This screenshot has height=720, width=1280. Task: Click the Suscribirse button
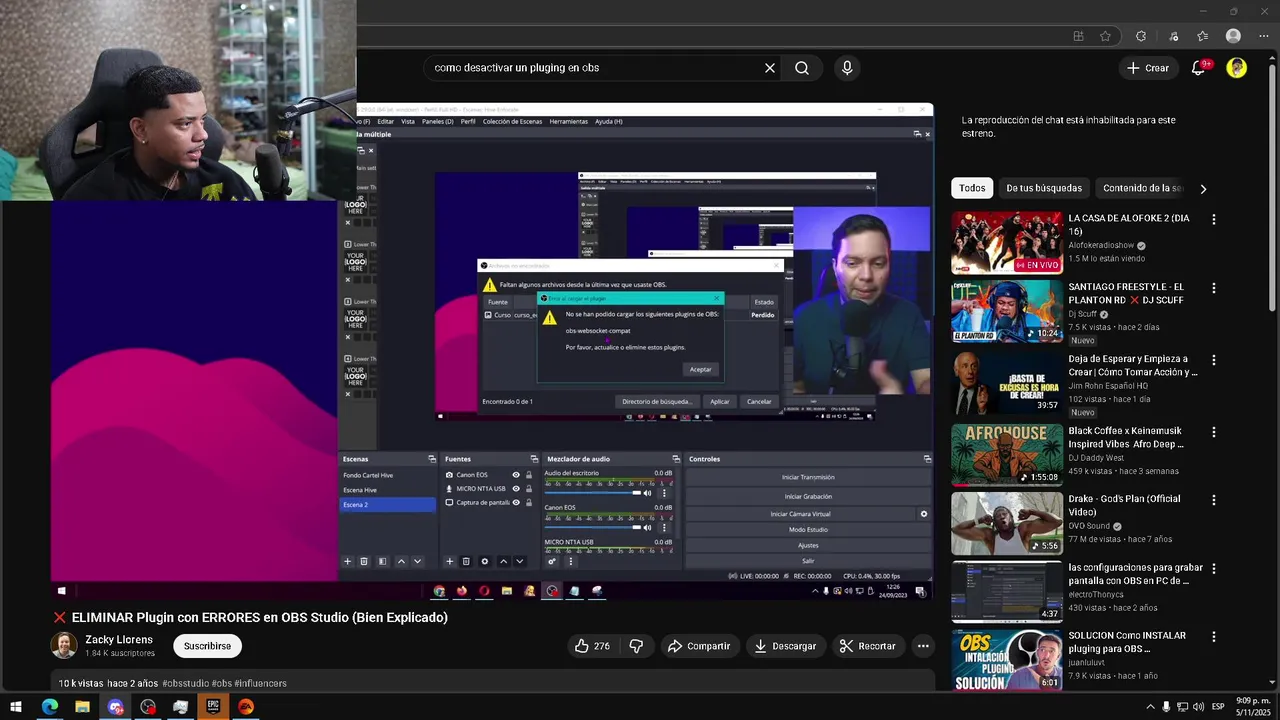point(208,646)
